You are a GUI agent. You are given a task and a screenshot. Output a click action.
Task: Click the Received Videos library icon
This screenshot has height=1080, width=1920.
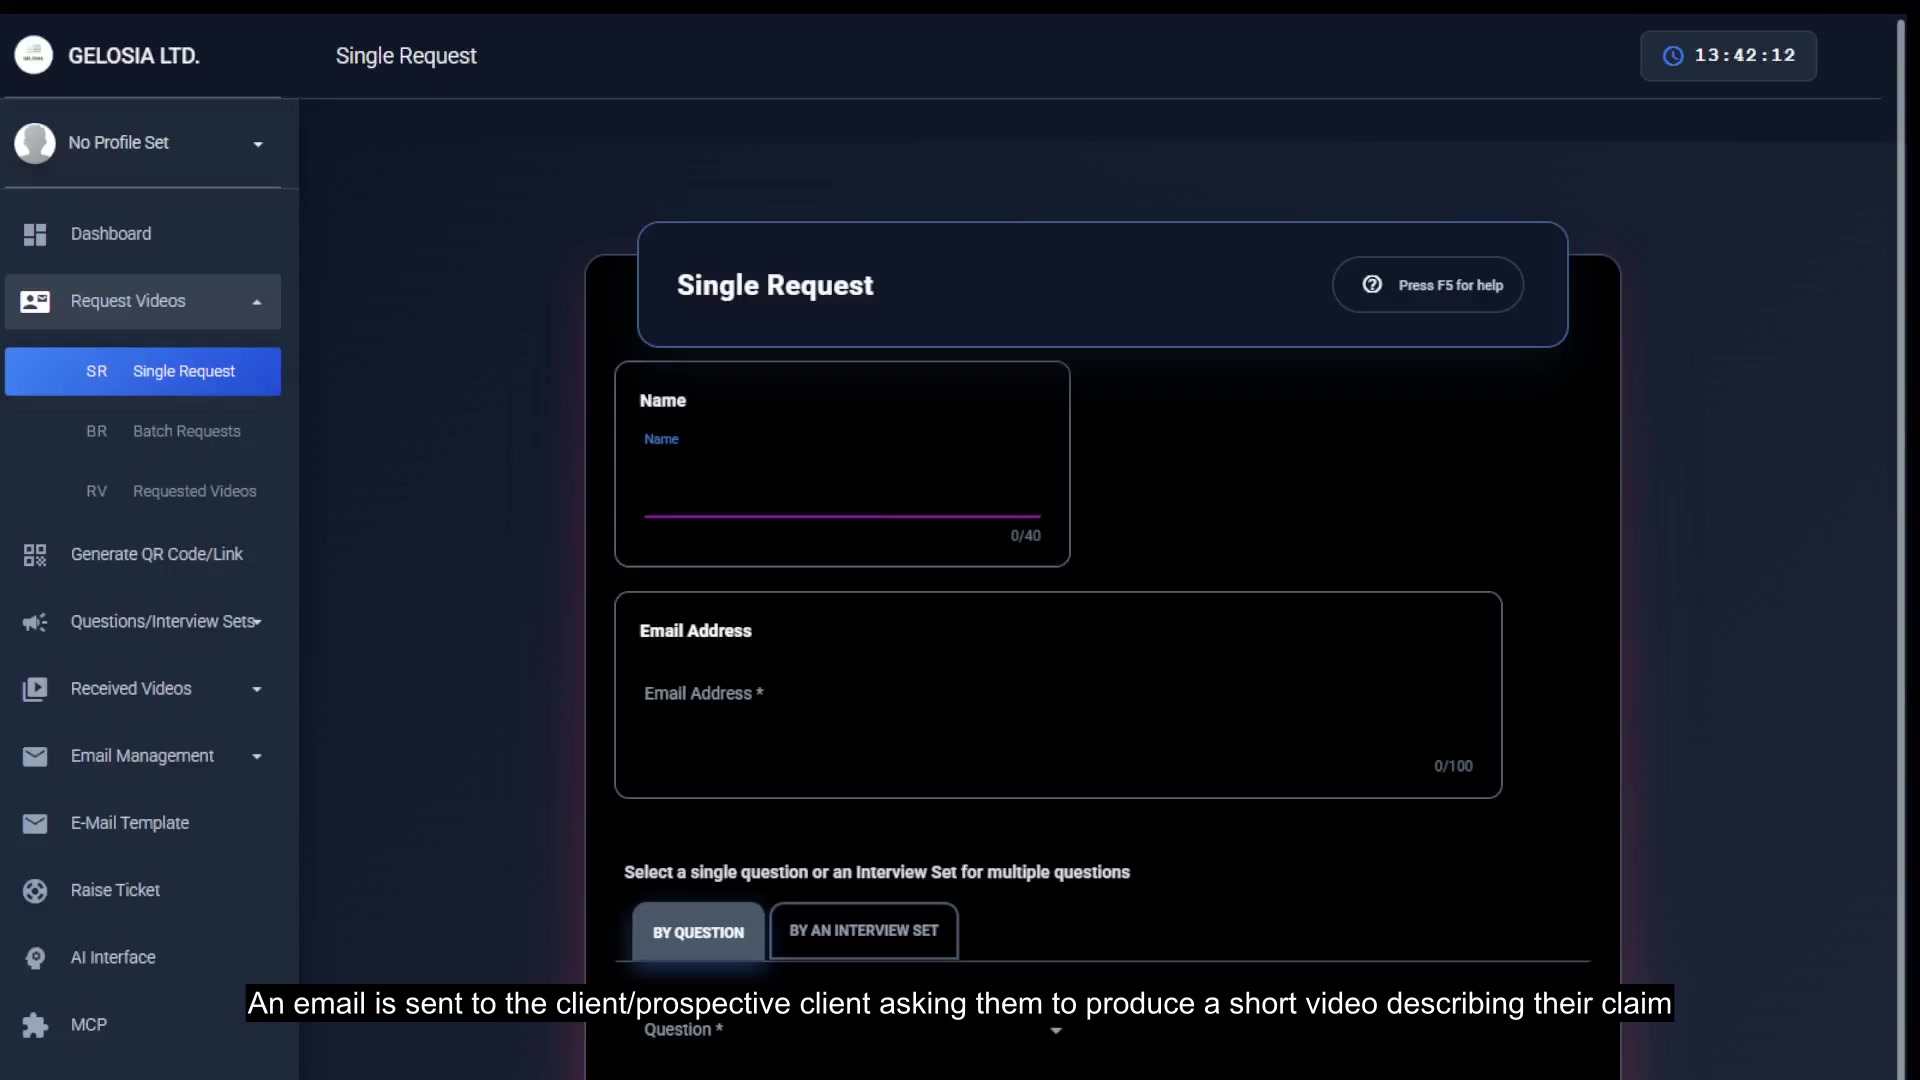tap(35, 689)
